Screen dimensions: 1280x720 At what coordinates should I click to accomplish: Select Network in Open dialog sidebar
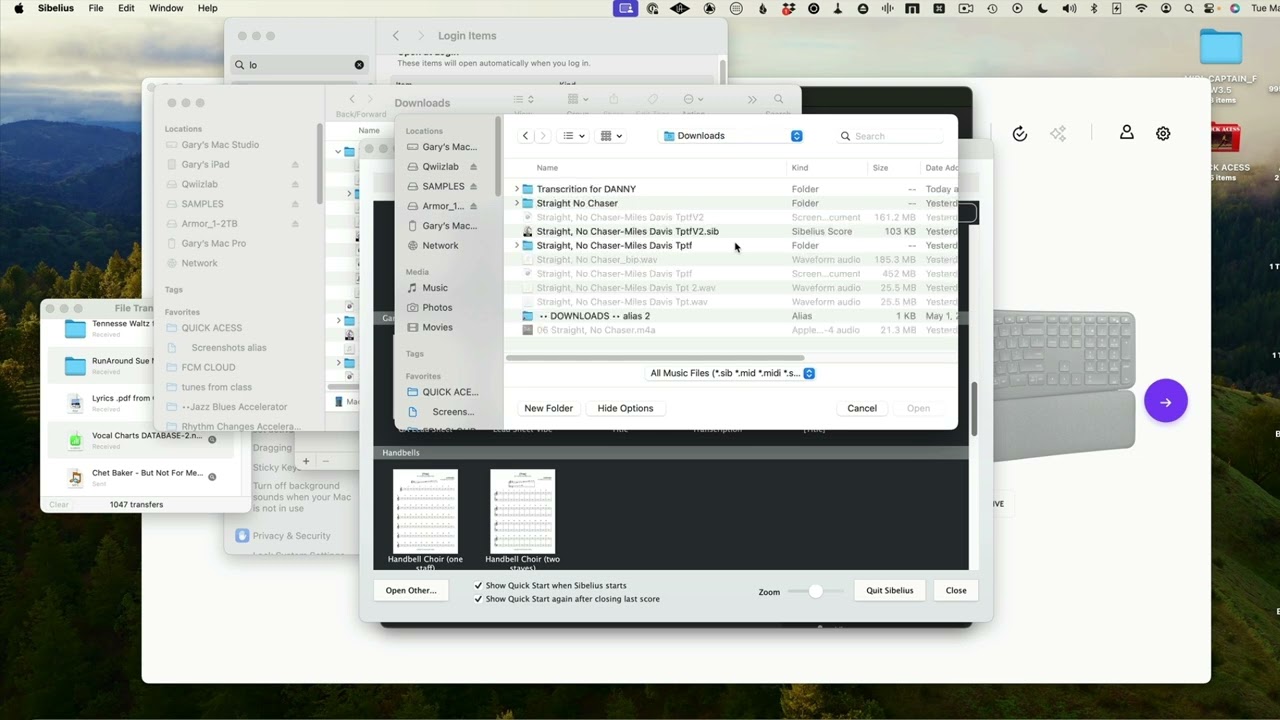pyautogui.click(x=440, y=245)
